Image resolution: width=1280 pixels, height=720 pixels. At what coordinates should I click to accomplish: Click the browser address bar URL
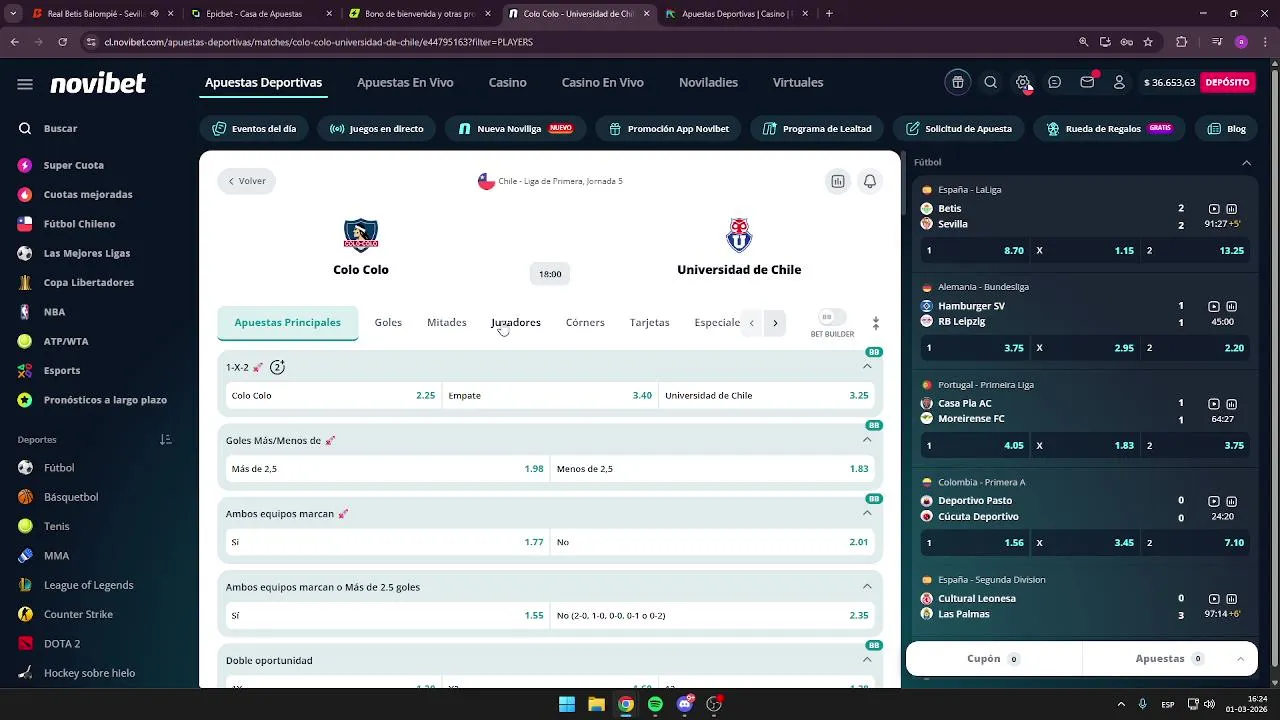[x=319, y=42]
